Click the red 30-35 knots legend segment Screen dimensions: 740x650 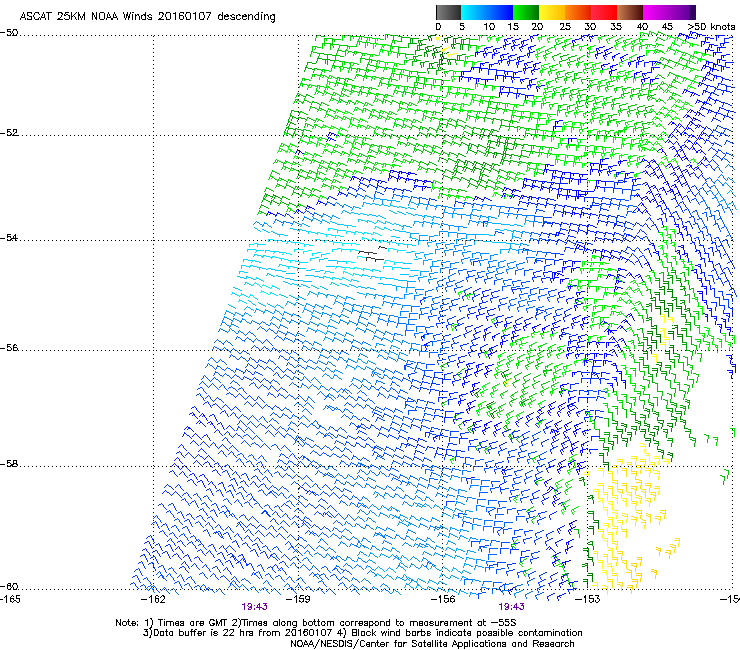(604, 12)
